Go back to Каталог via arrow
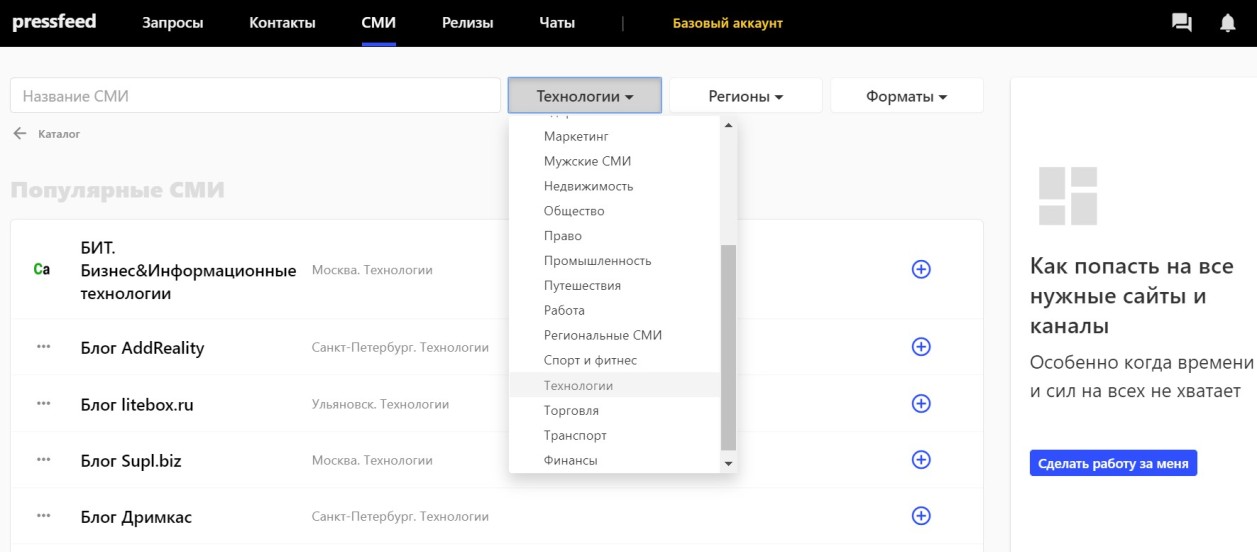The width and height of the screenshot is (1257, 552). 20,133
